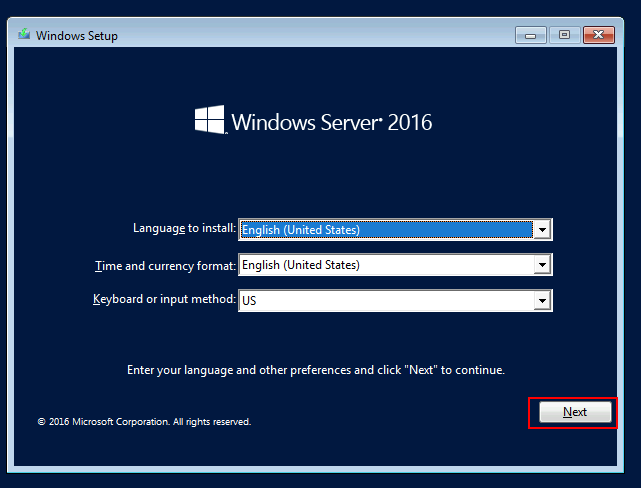Expand the Language to install dropdown arrow
Image resolution: width=641 pixels, height=488 pixels.
pos(542,230)
